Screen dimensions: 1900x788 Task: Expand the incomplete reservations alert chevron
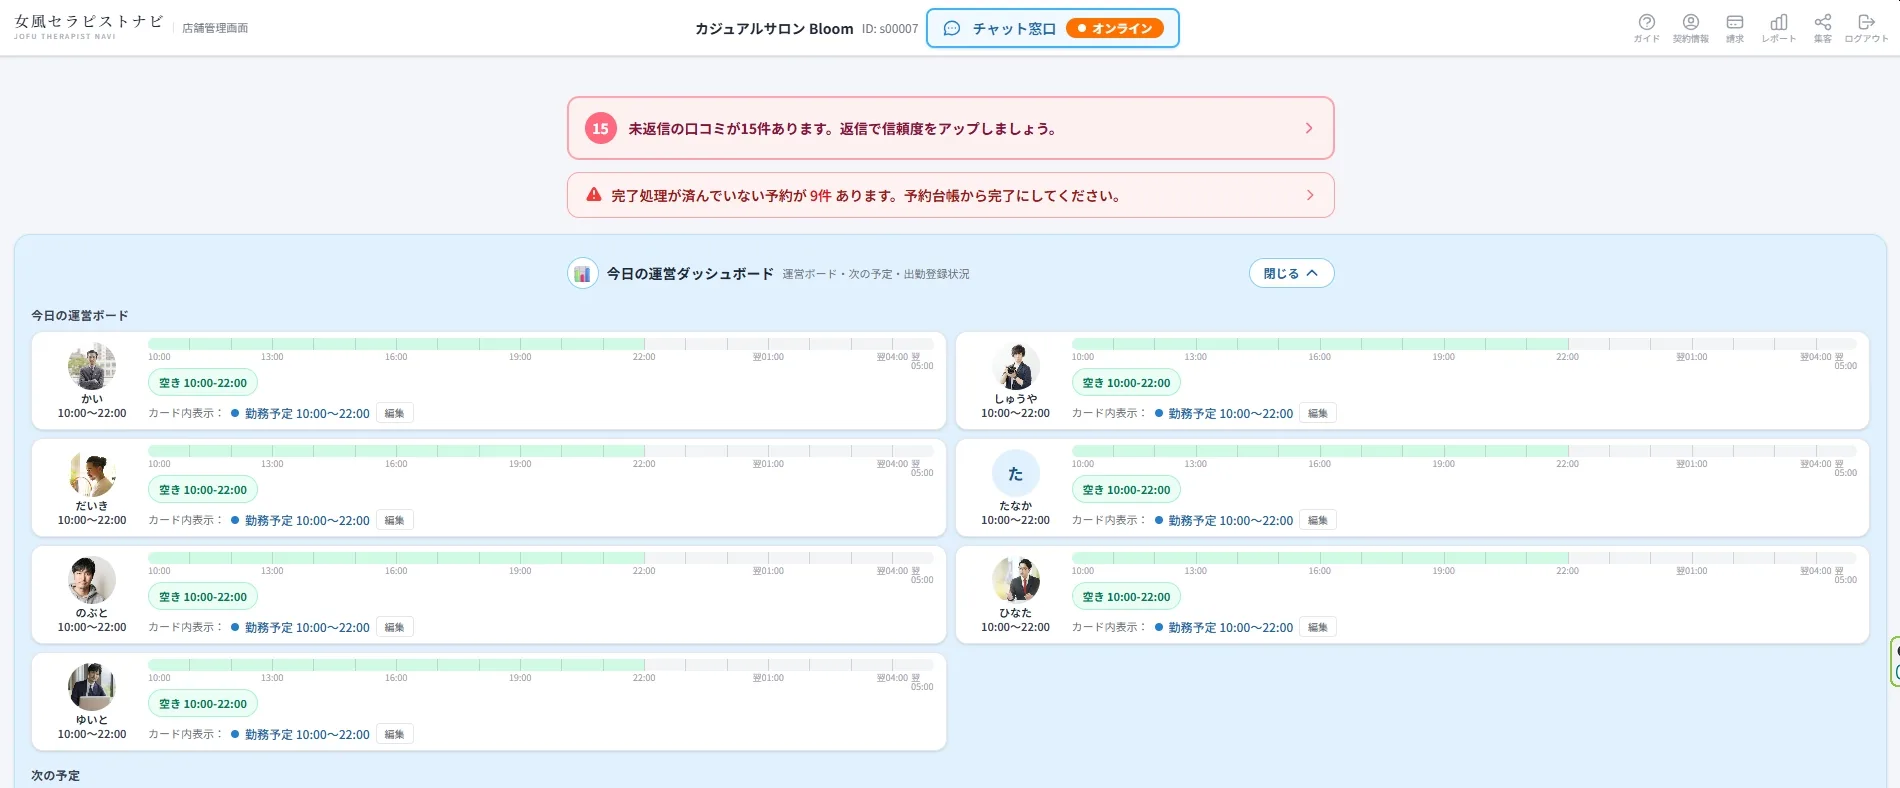[1310, 195]
